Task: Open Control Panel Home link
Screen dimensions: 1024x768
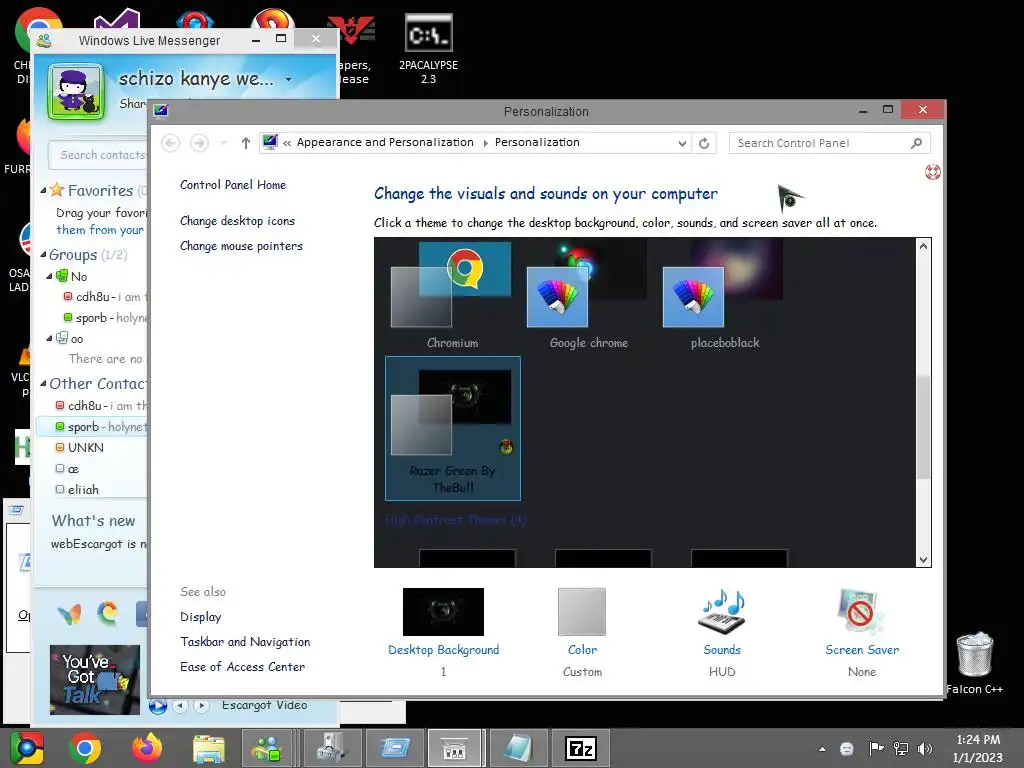Action: (233, 185)
